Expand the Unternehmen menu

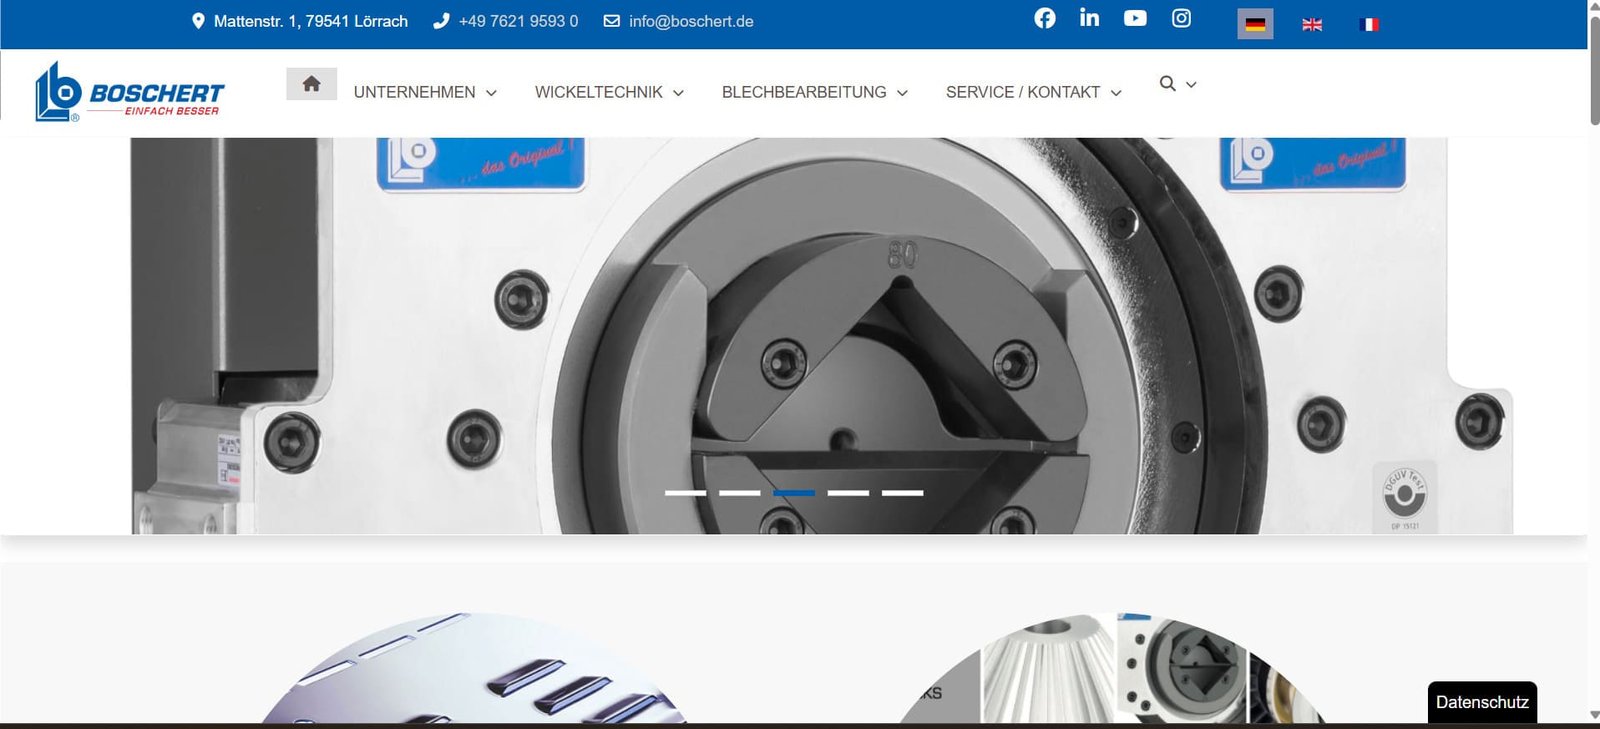pyautogui.click(x=425, y=92)
